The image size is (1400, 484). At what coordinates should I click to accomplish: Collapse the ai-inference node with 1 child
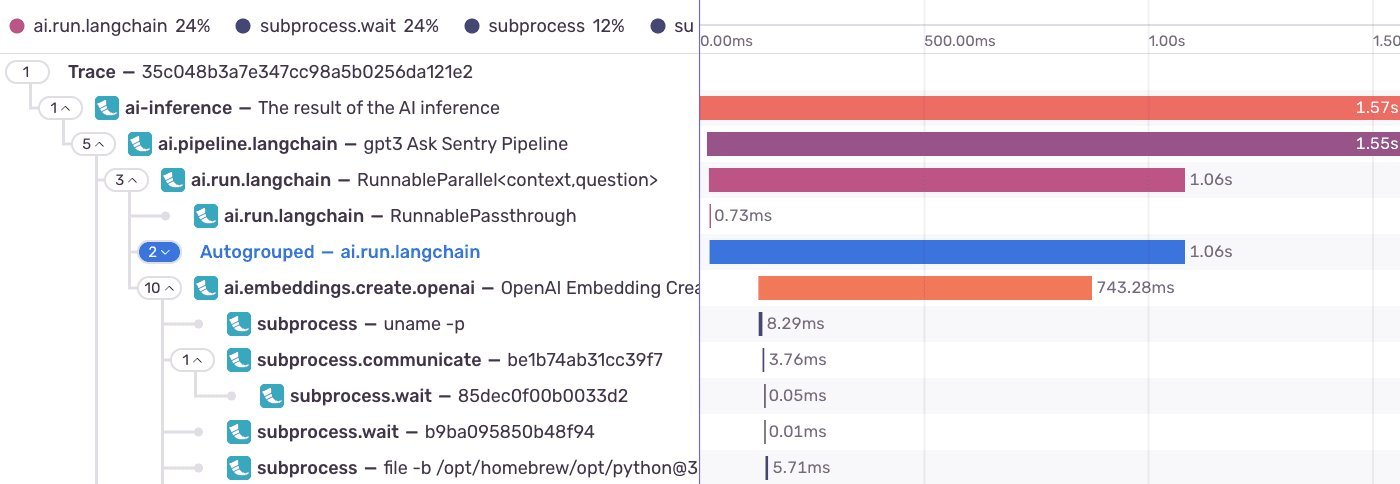60,108
